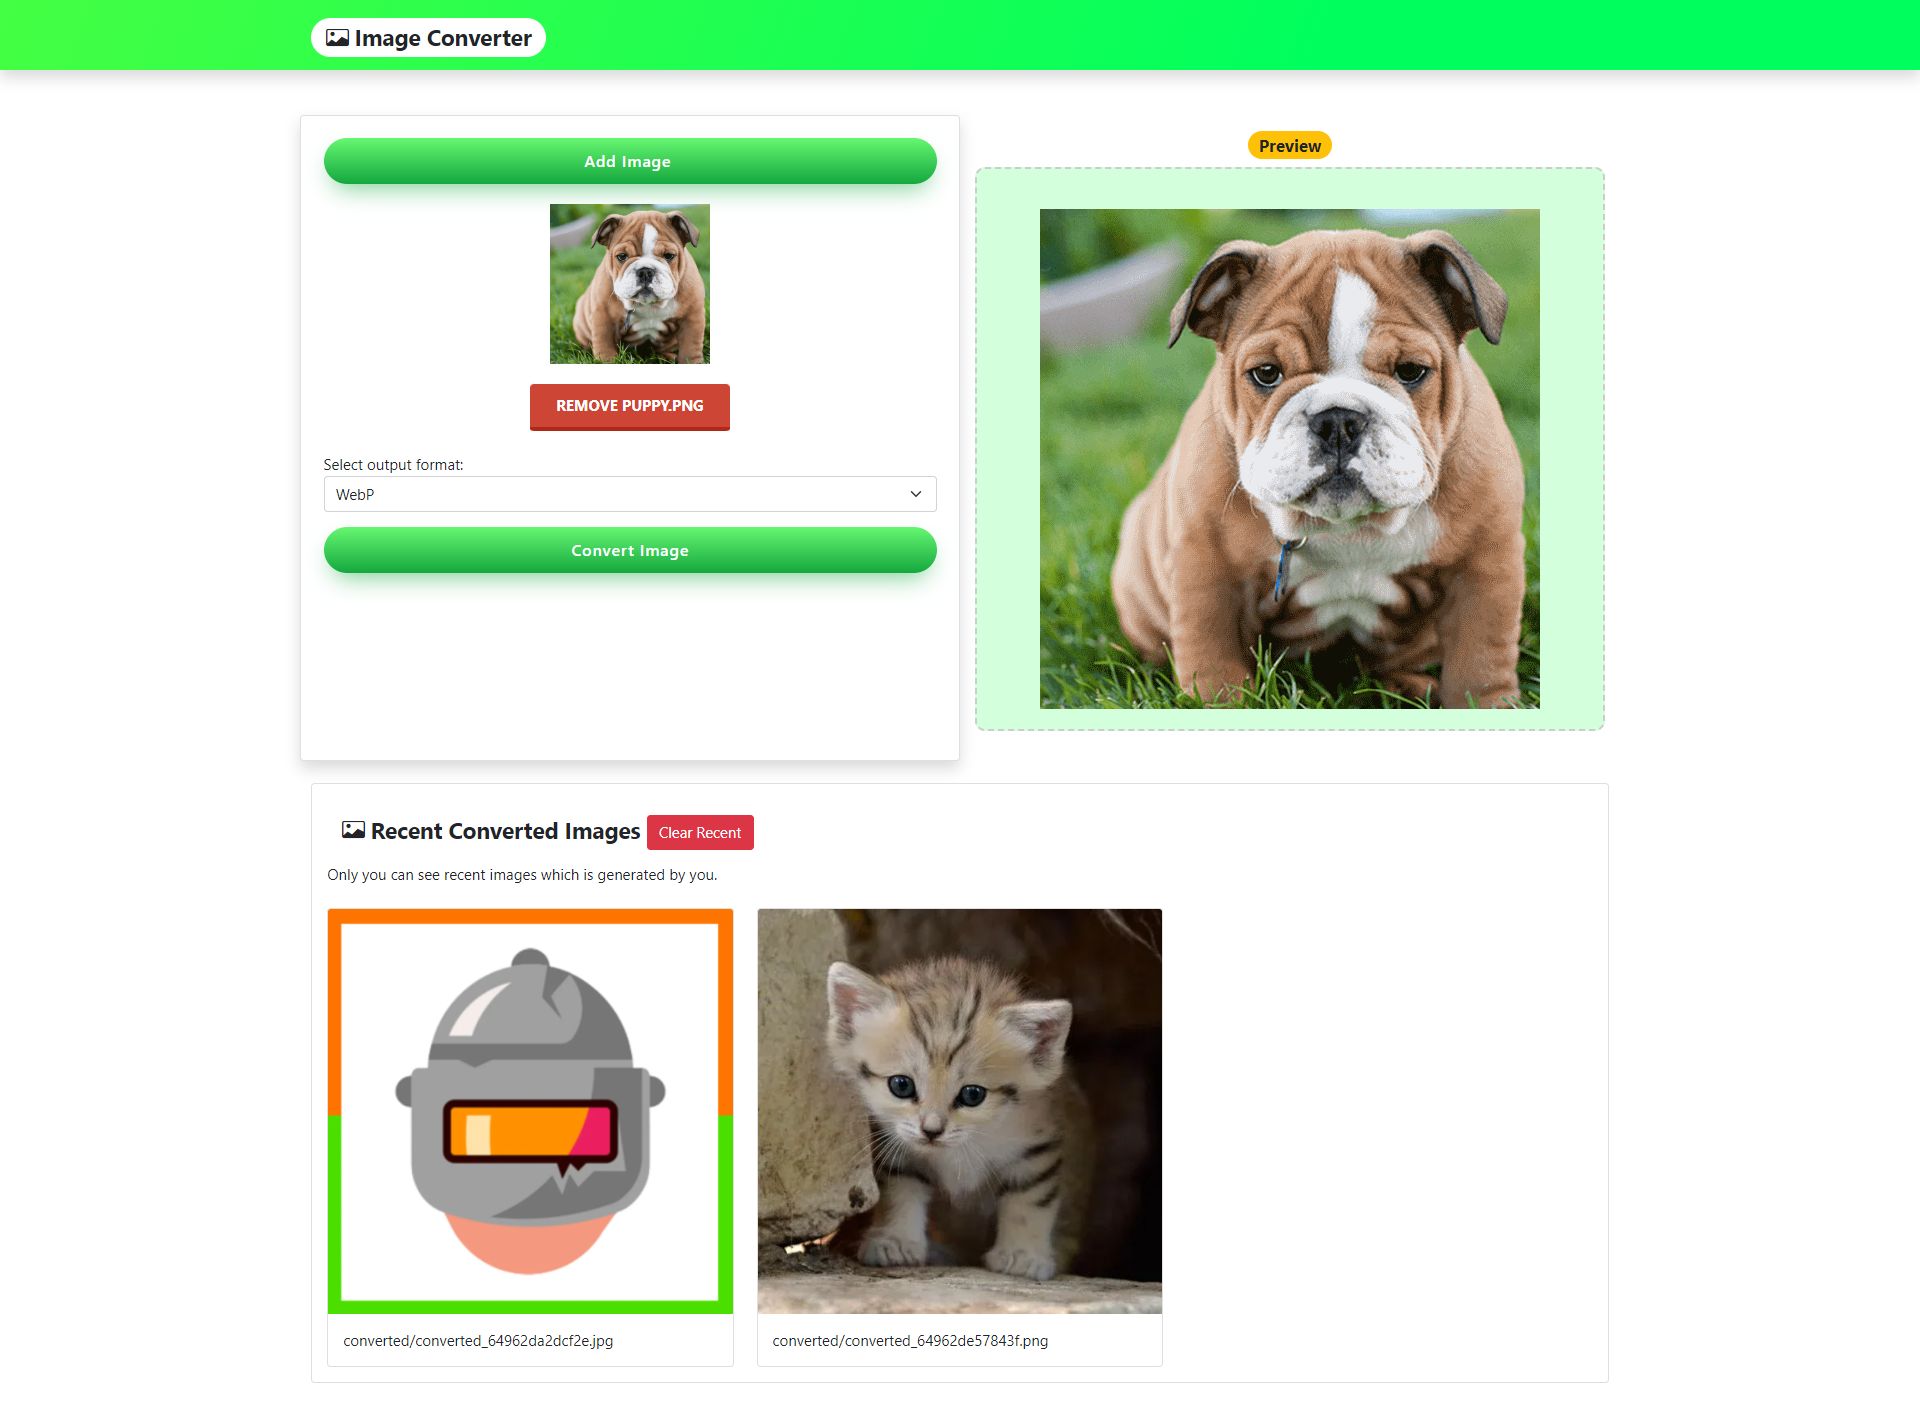Open the Image Converter home logo
The height and width of the screenshot is (1406, 1920).
[428, 38]
